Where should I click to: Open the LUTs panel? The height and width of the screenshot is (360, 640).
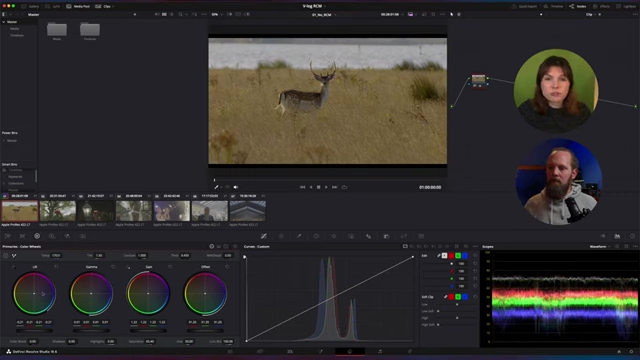[x=53, y=7]
